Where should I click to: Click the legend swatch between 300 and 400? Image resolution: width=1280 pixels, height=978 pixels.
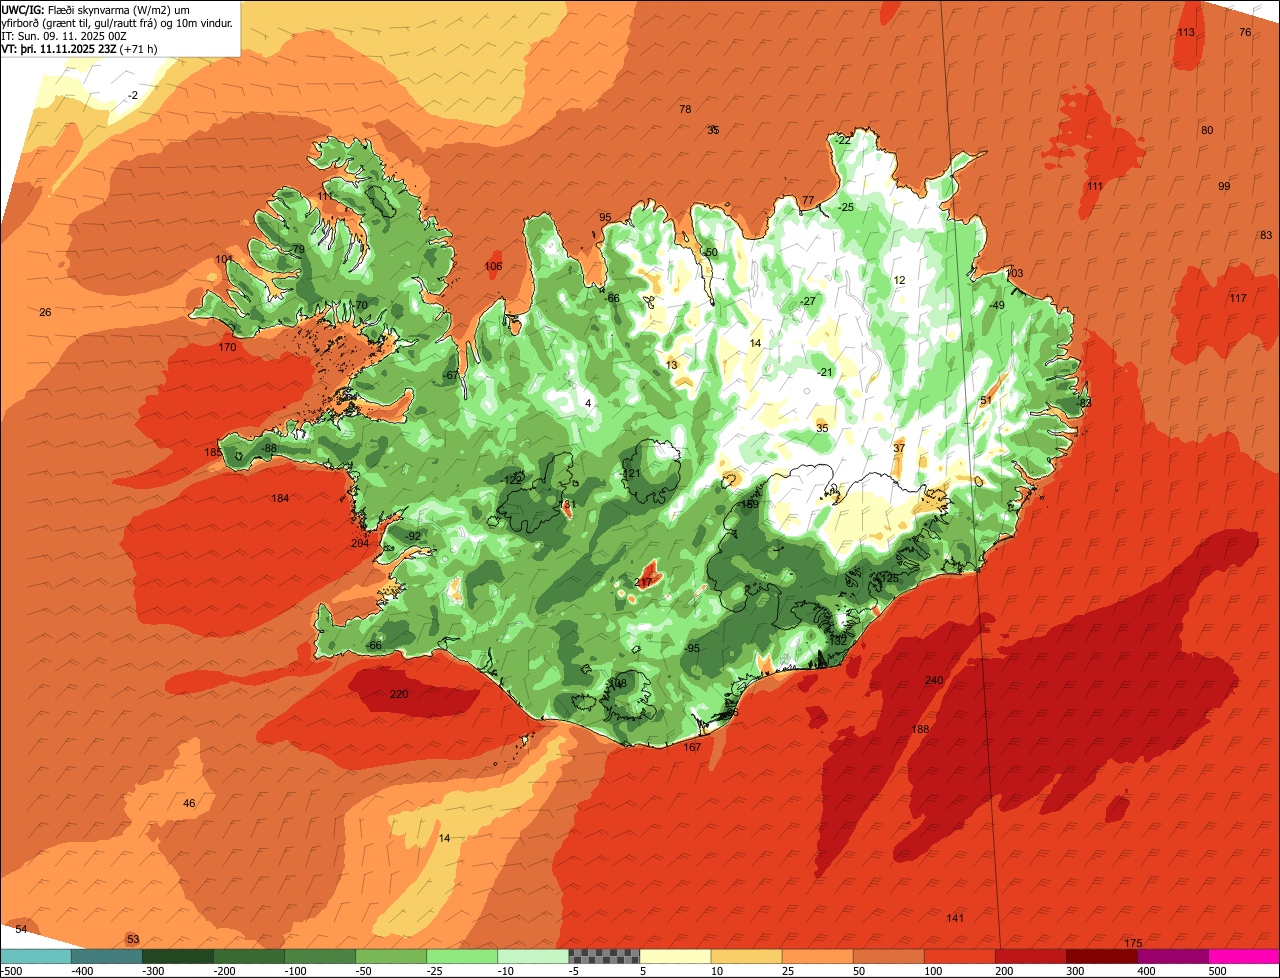(1101, 956)
